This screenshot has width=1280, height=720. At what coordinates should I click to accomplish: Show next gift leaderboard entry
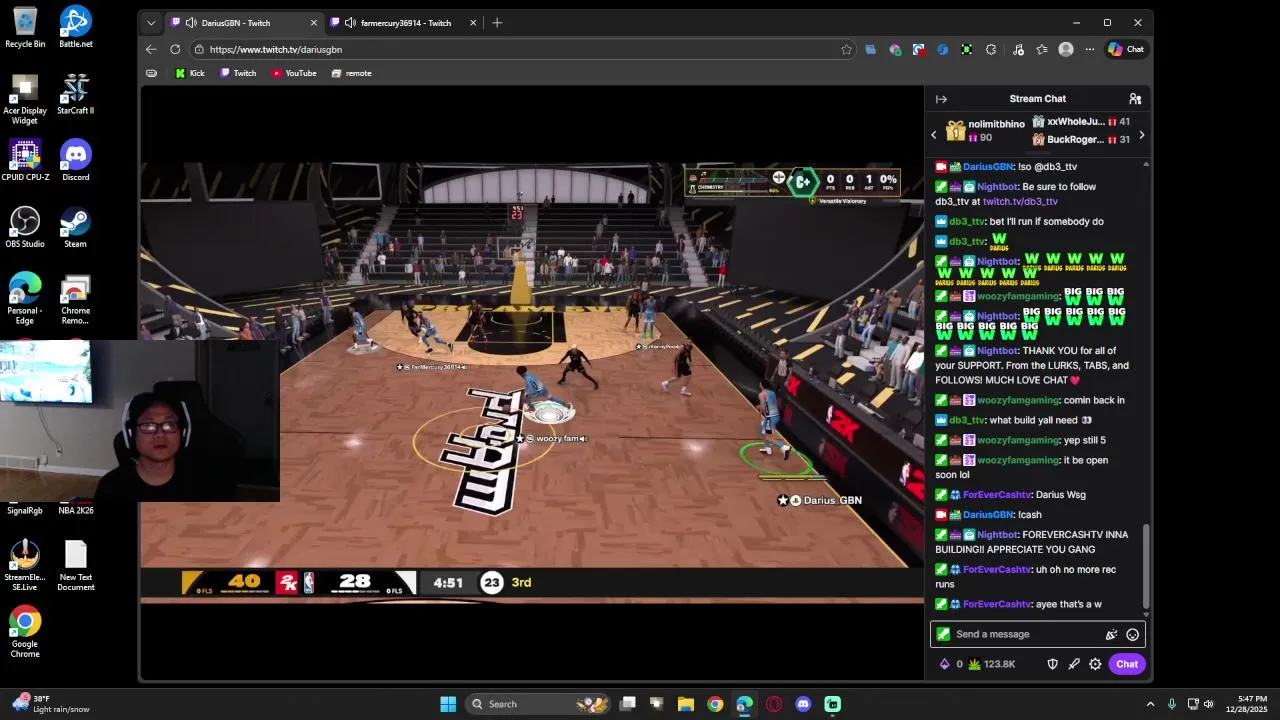pos(1141,135)
